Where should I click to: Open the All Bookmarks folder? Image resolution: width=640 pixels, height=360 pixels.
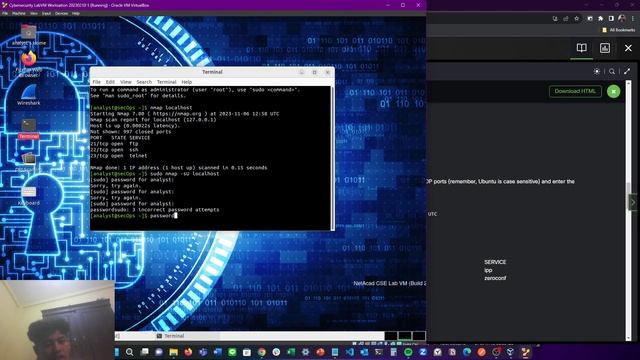click(x=619, y=30)
